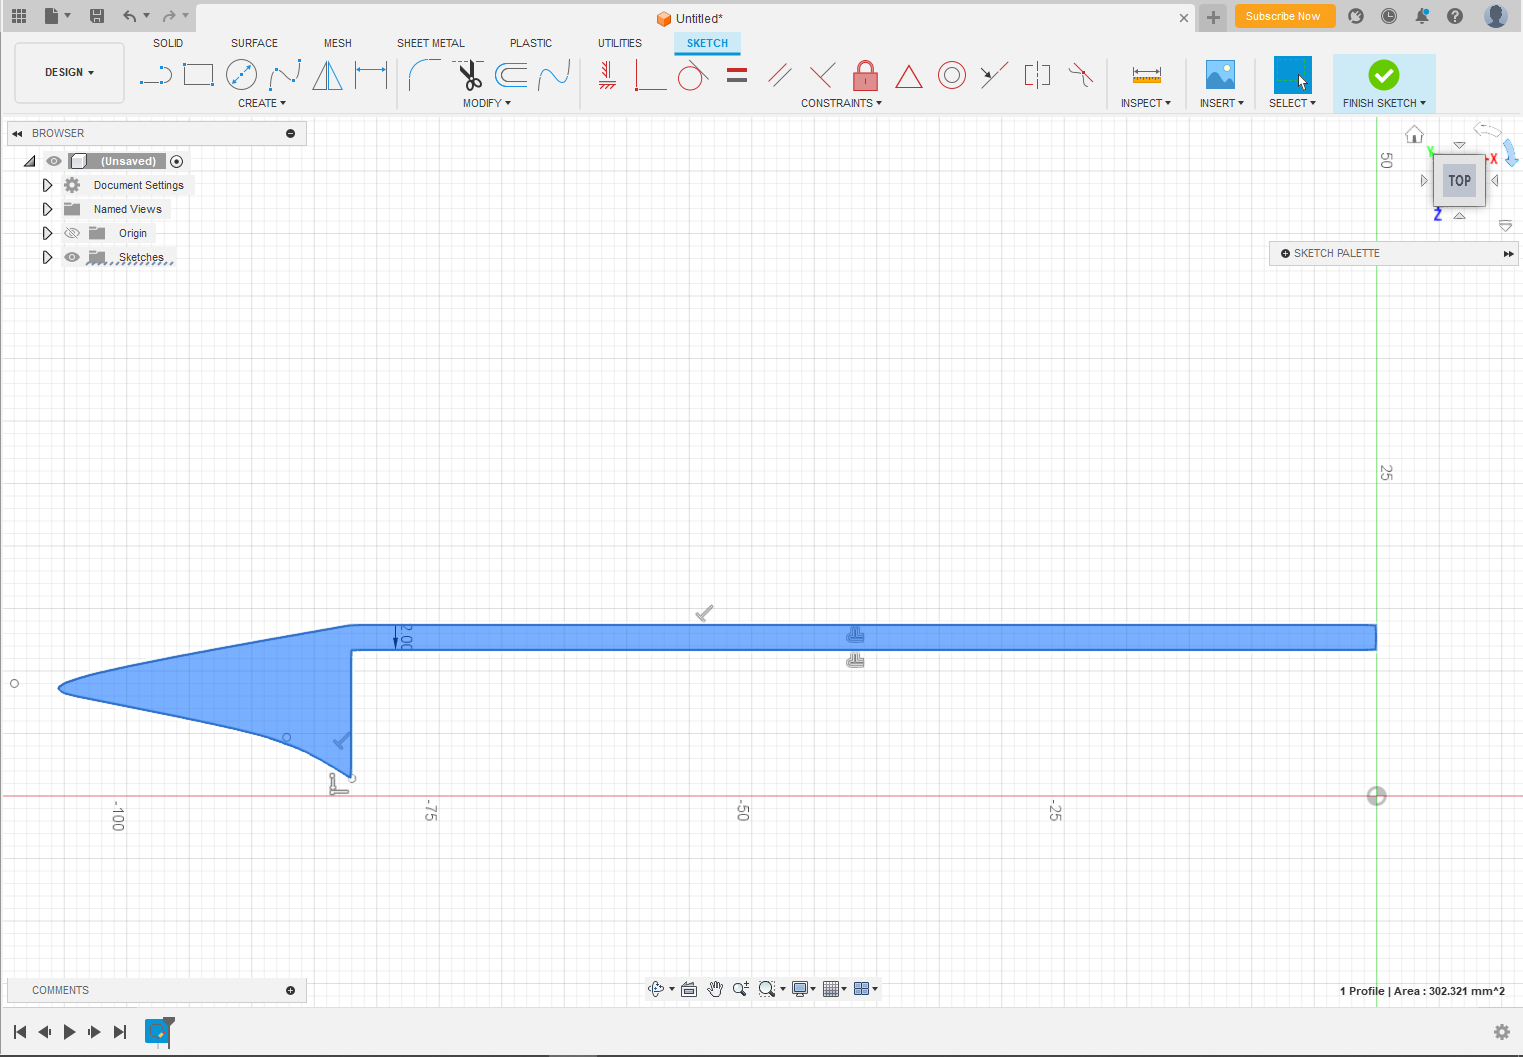The width and height of the screenshot is (1523, 1057).
Task: Activate the Select tool icon
Action: pyautogui.click(x=1292, y=75)
